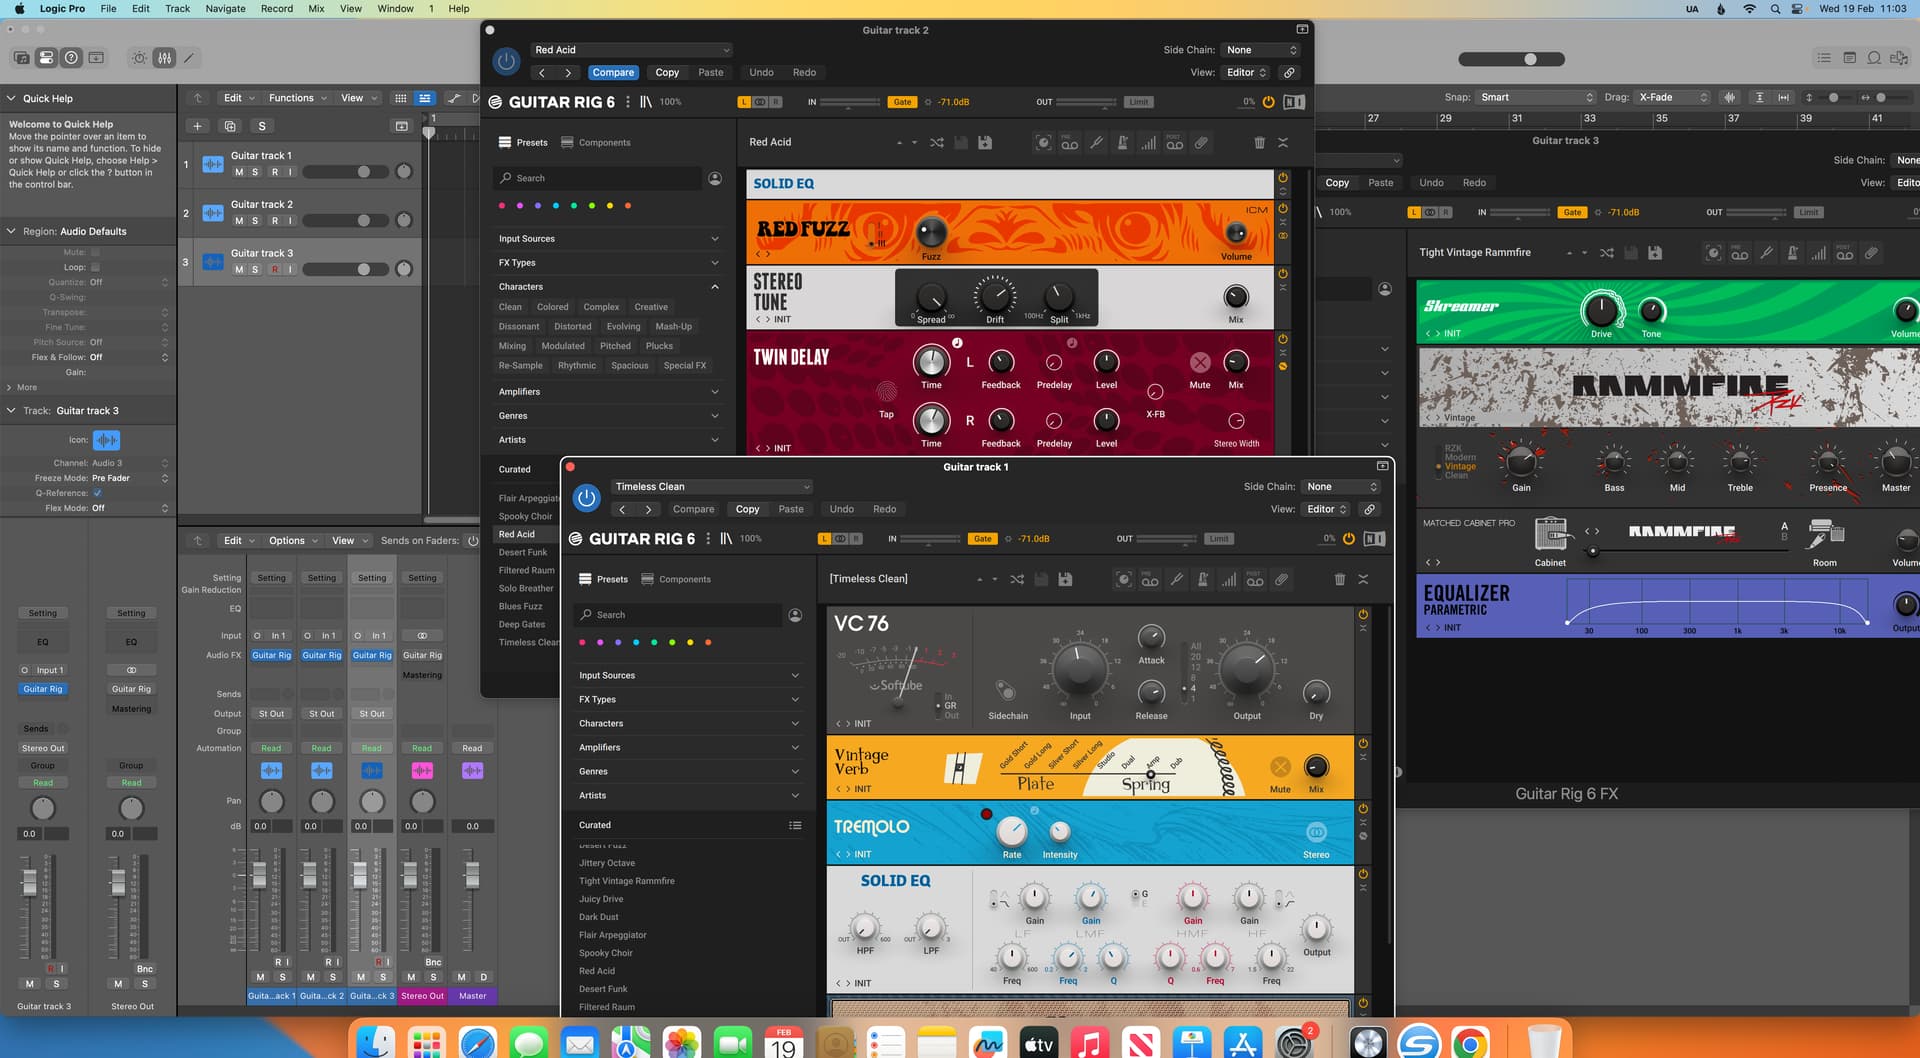Open the Editors pencil button

tap(189, 58)
